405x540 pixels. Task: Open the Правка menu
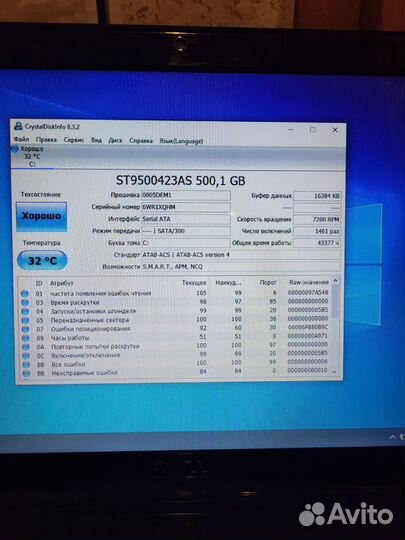[x=46, y=140]
